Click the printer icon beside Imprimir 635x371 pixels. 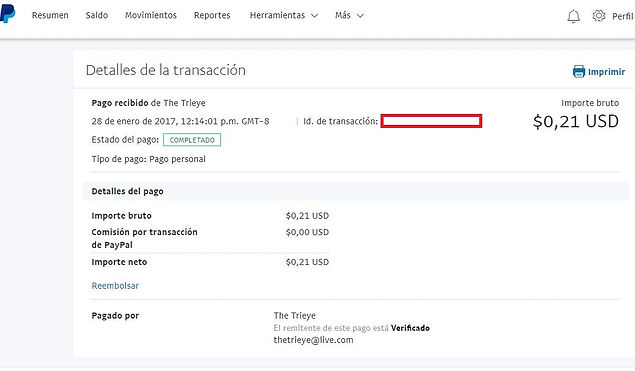tap(579, 72)
